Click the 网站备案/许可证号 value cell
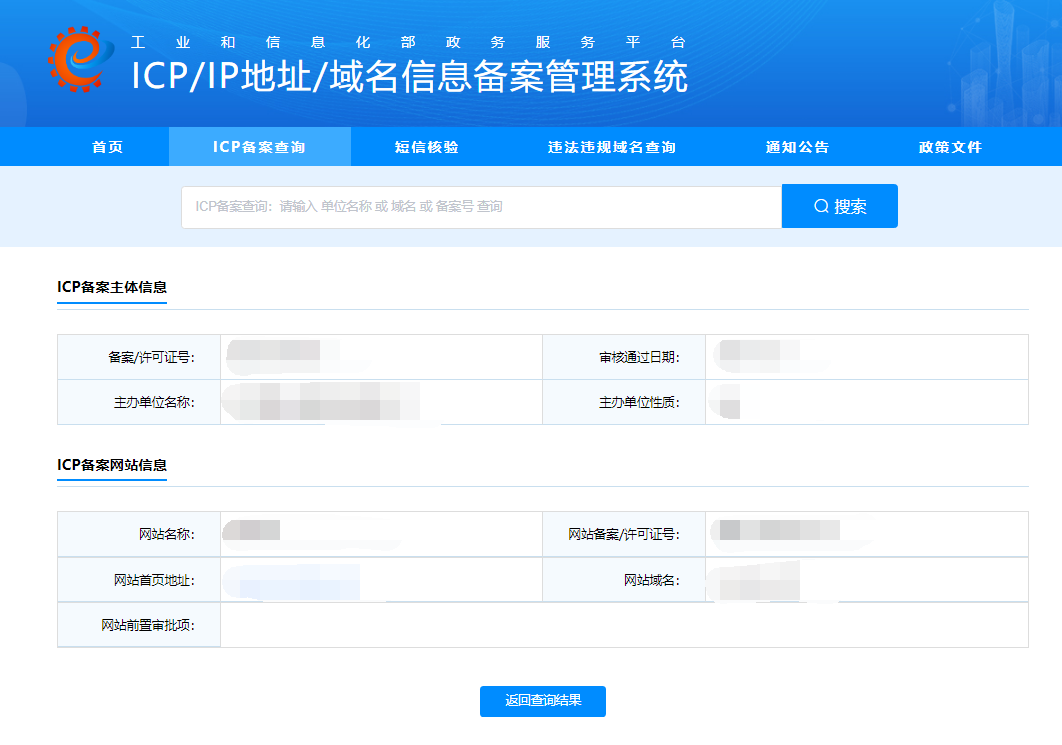The width and height of the screenshot is (1062, 745). point(867,534)
